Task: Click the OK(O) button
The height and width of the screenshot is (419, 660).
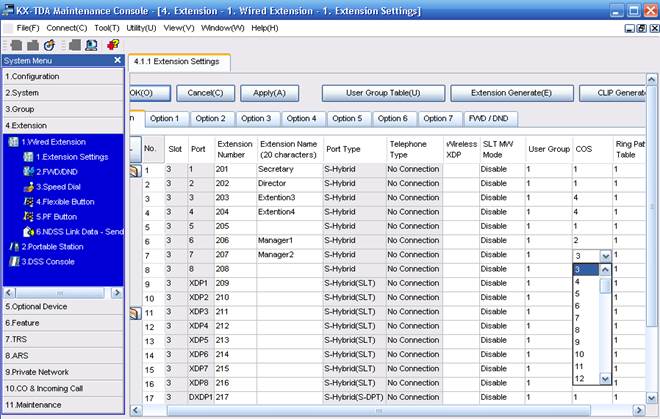Action: pos(149,93)
